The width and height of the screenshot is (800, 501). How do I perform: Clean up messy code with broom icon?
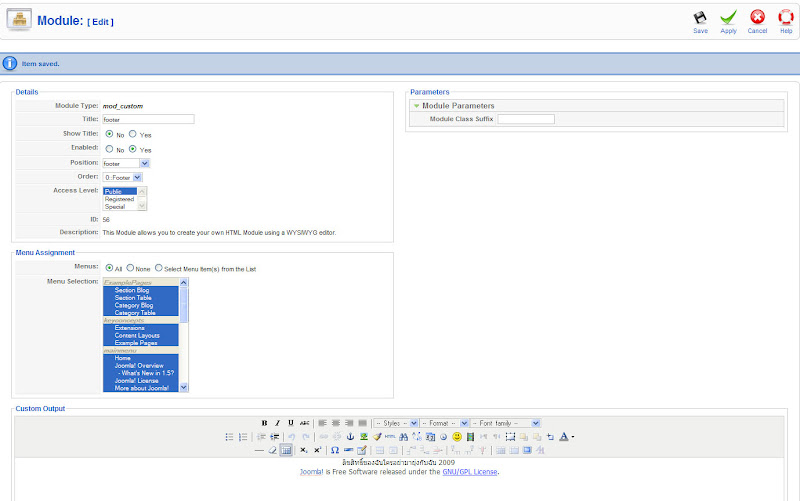coord(377,437)
